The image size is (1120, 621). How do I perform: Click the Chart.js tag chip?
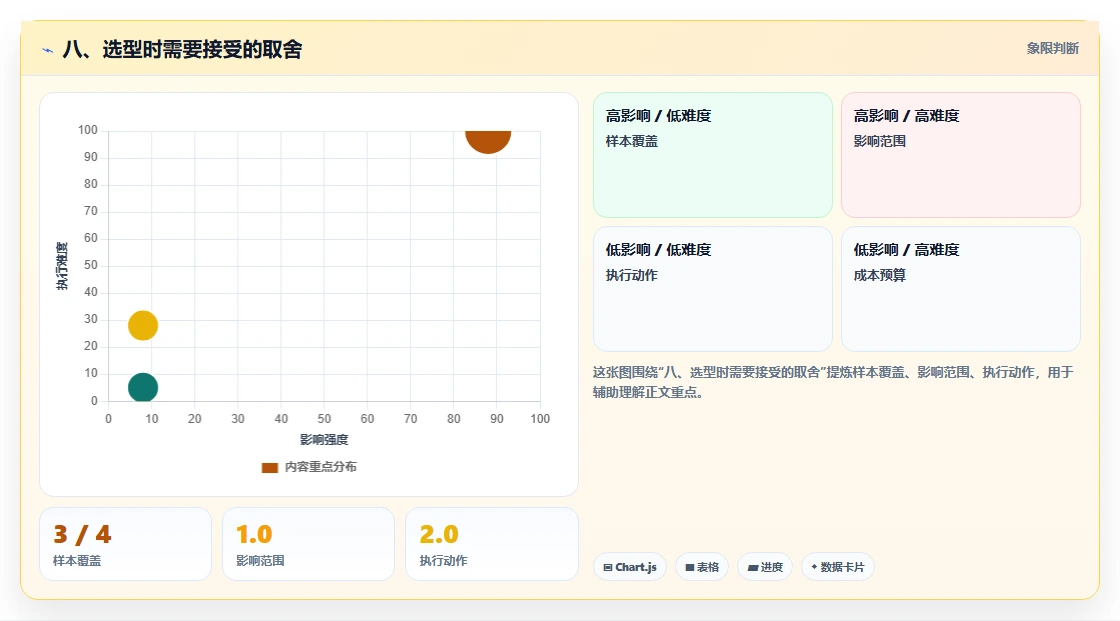[x=630, y=567]
